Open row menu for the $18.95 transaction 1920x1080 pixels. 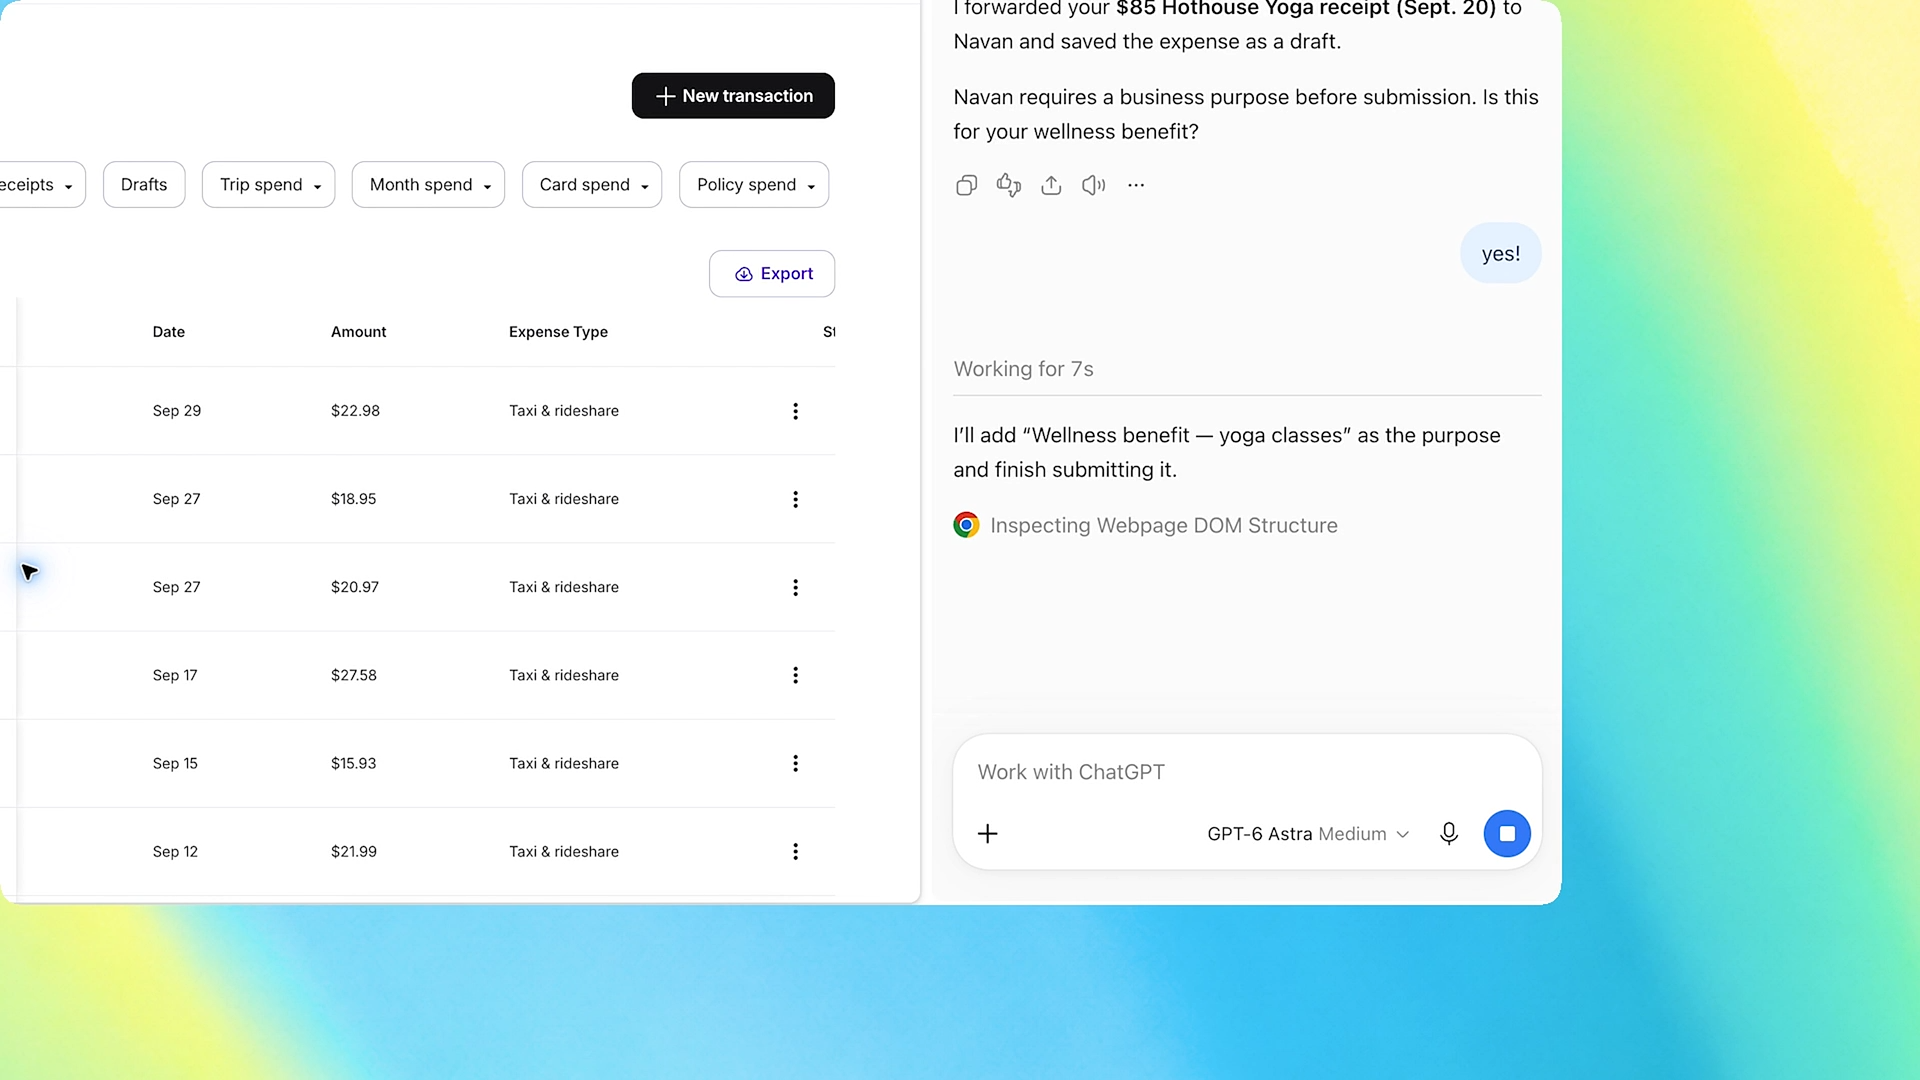point(796,499)
